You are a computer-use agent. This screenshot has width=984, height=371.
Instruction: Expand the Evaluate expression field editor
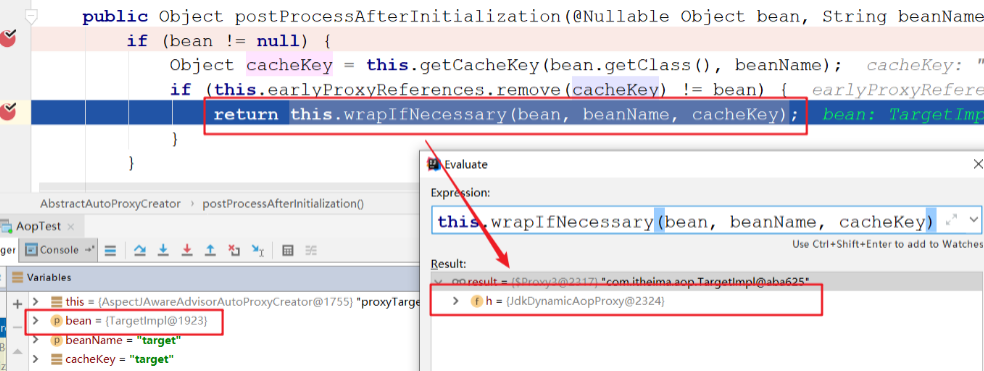tap(951, 220)
